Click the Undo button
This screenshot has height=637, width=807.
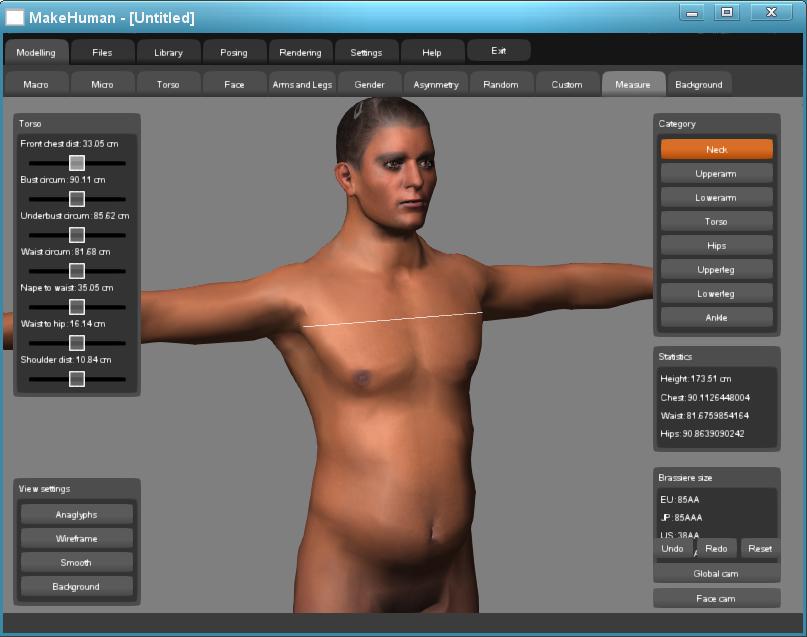(x=673, y=548)
